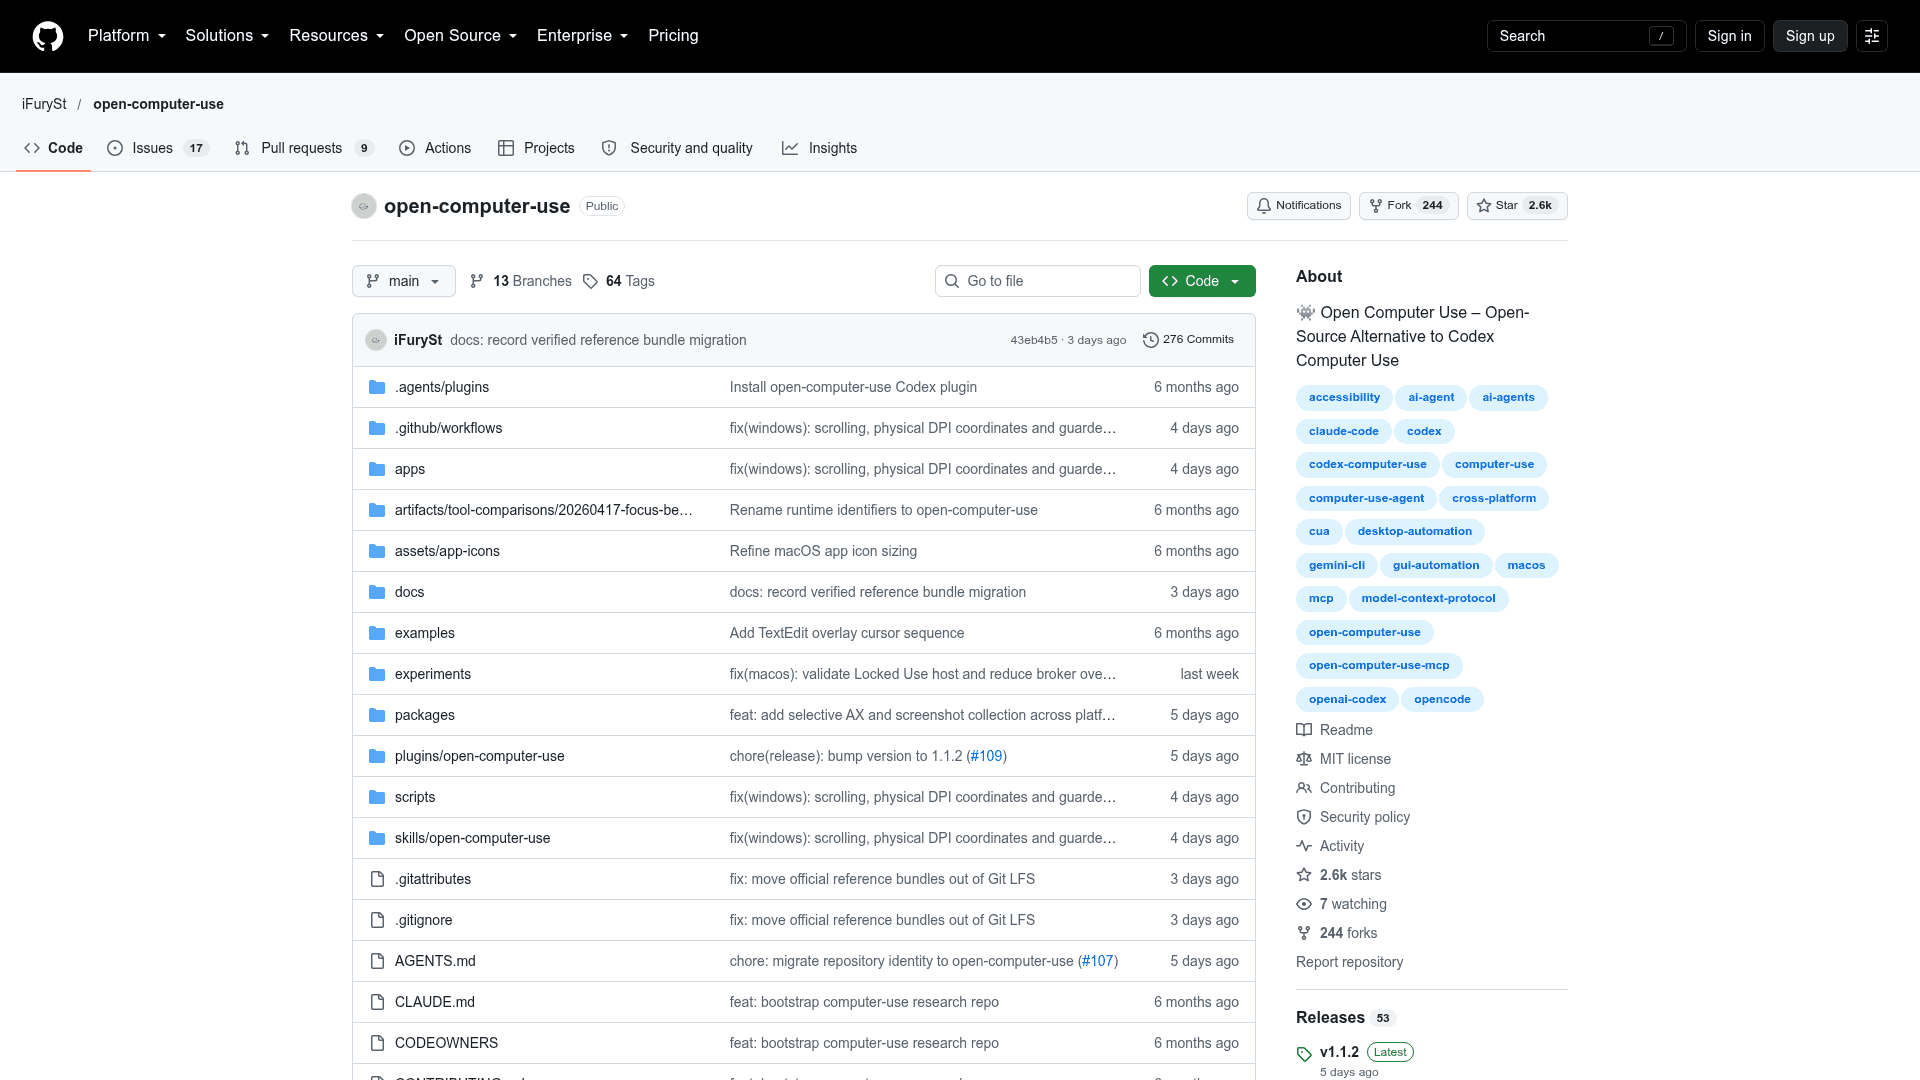Screen dimensions: 1920x1080
Task: Open the Pricing link
Action: pos(673,36)
